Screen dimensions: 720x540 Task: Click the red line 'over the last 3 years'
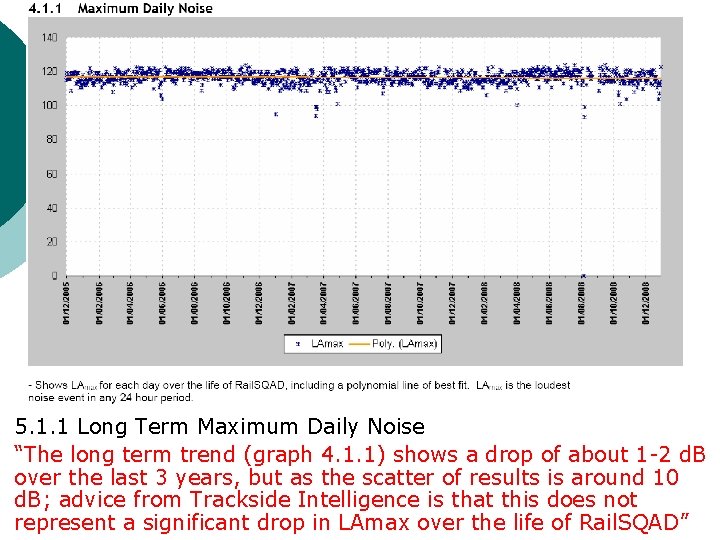[347, 477]
